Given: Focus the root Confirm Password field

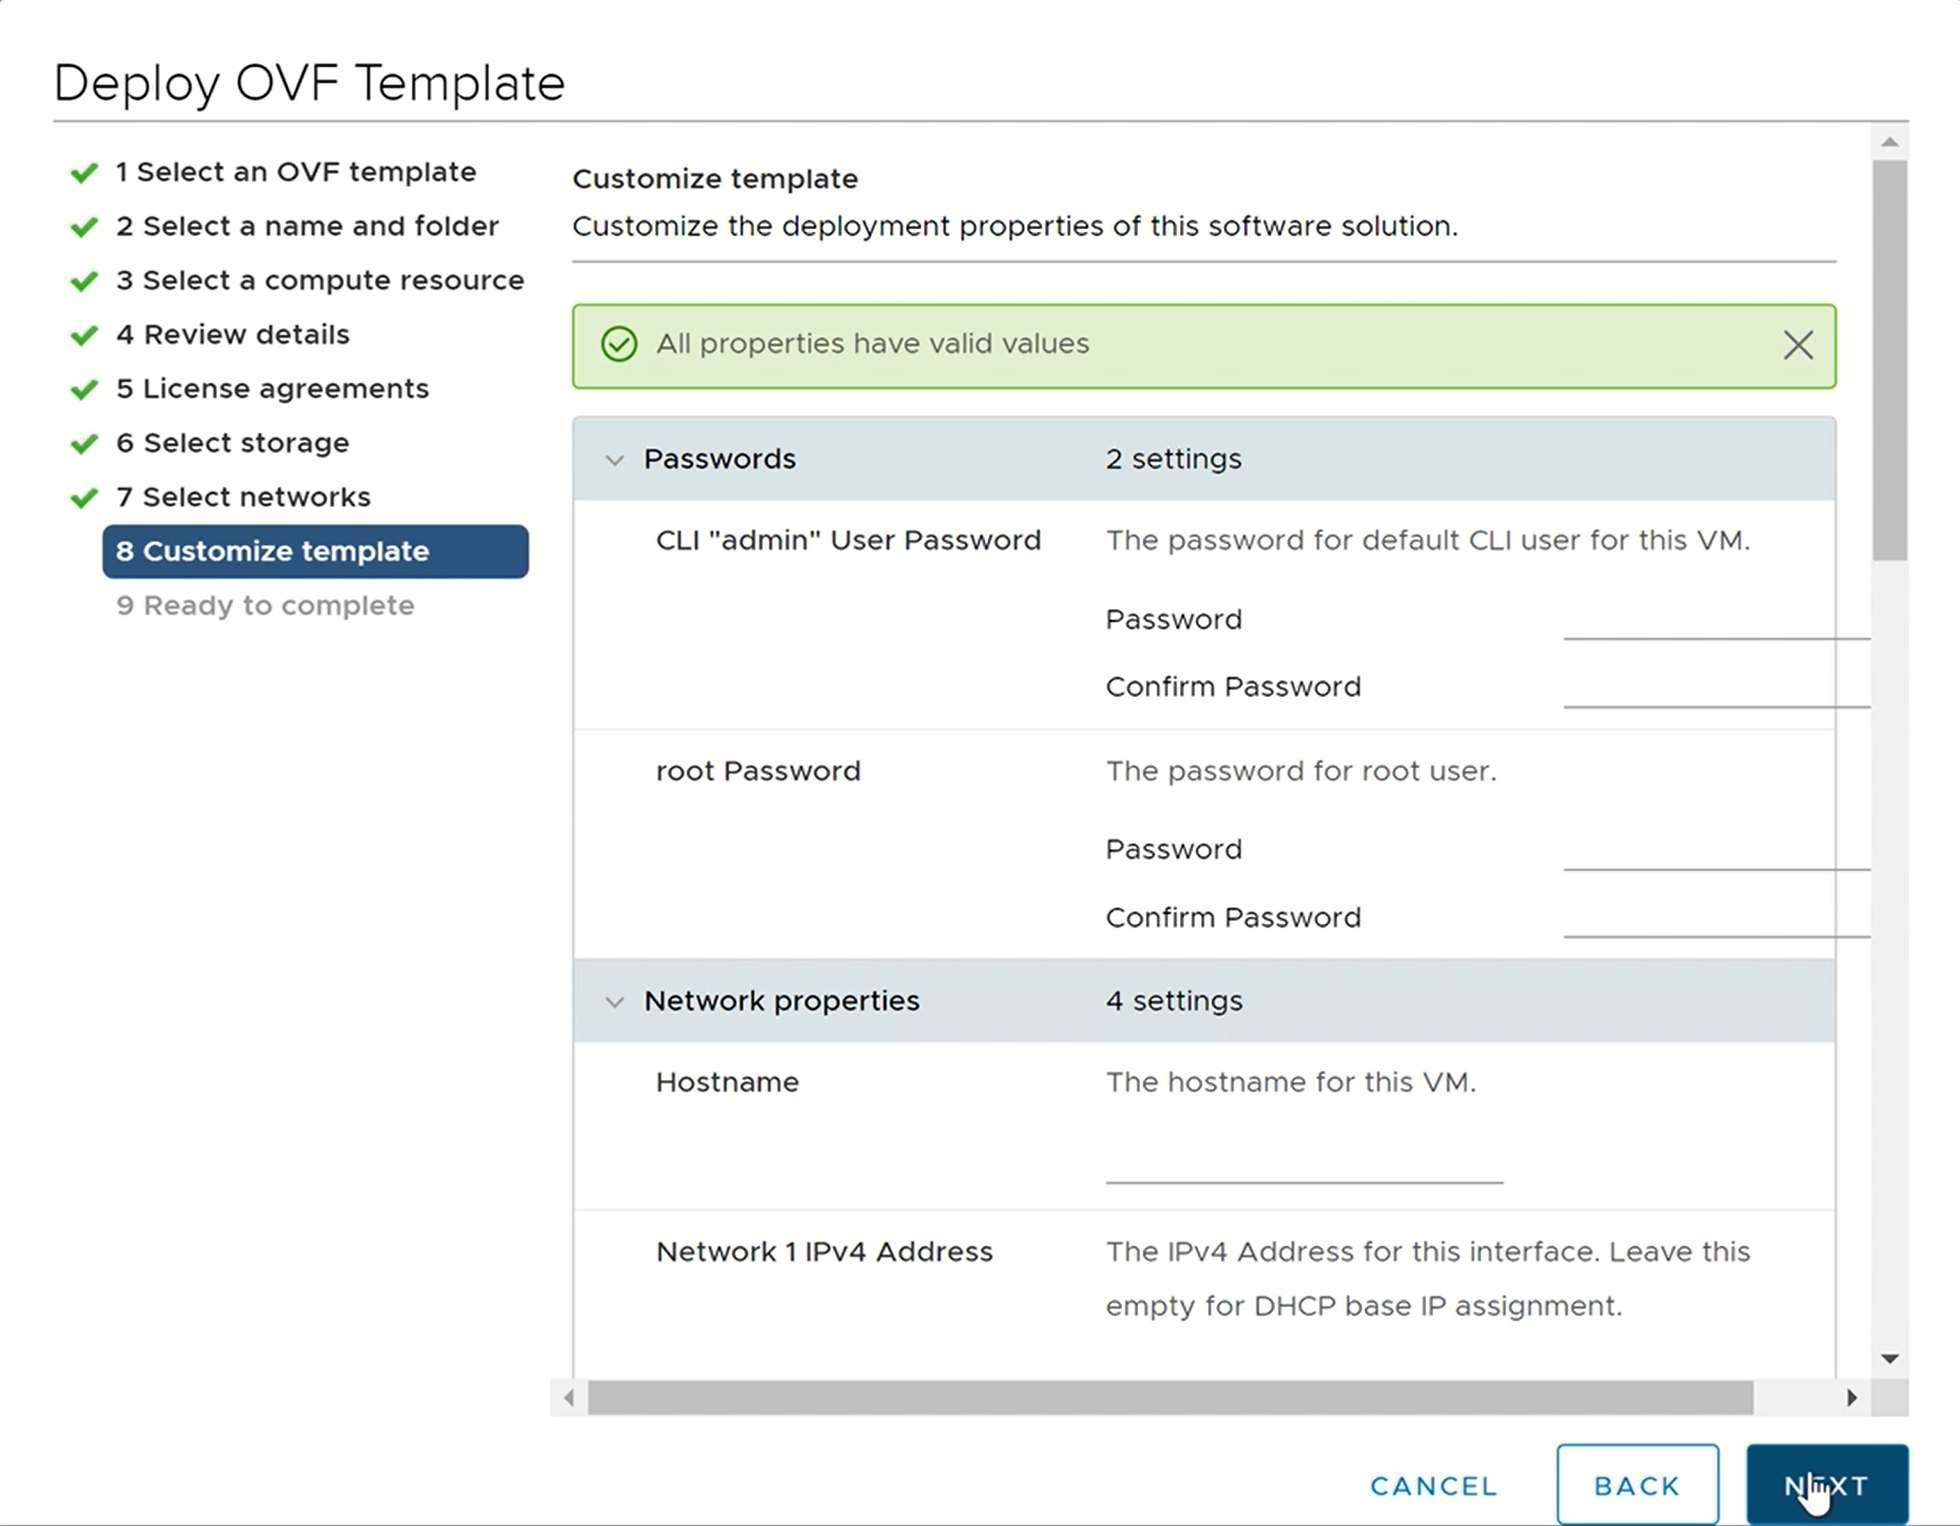Looking at the screenshot, I should [1715, 918].
